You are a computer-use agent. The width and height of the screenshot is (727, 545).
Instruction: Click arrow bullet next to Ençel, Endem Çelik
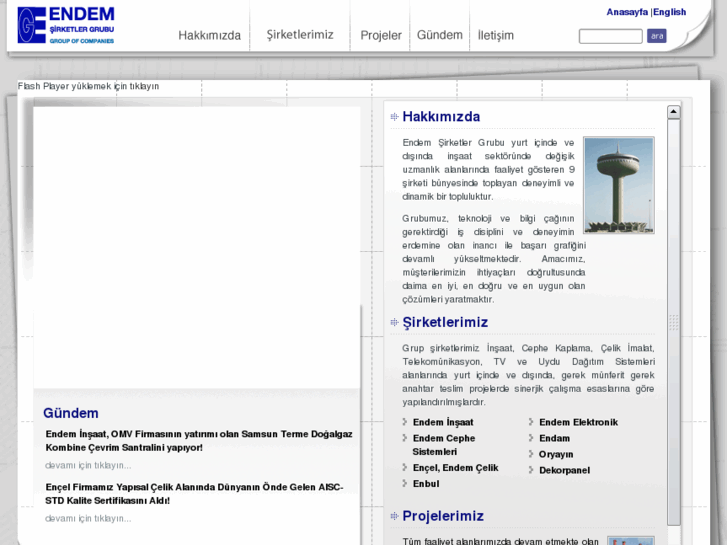405,467
